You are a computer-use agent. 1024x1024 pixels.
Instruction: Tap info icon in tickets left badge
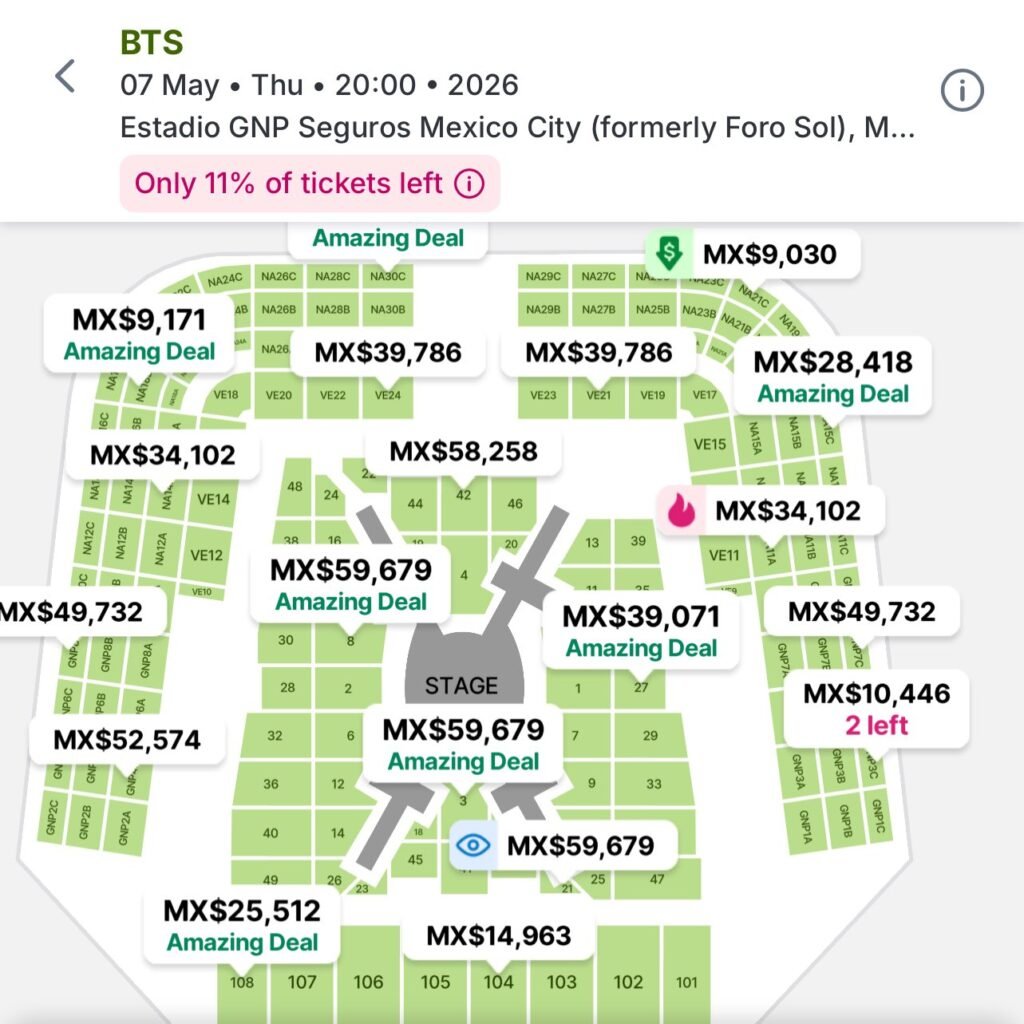(x=469, y=184)
